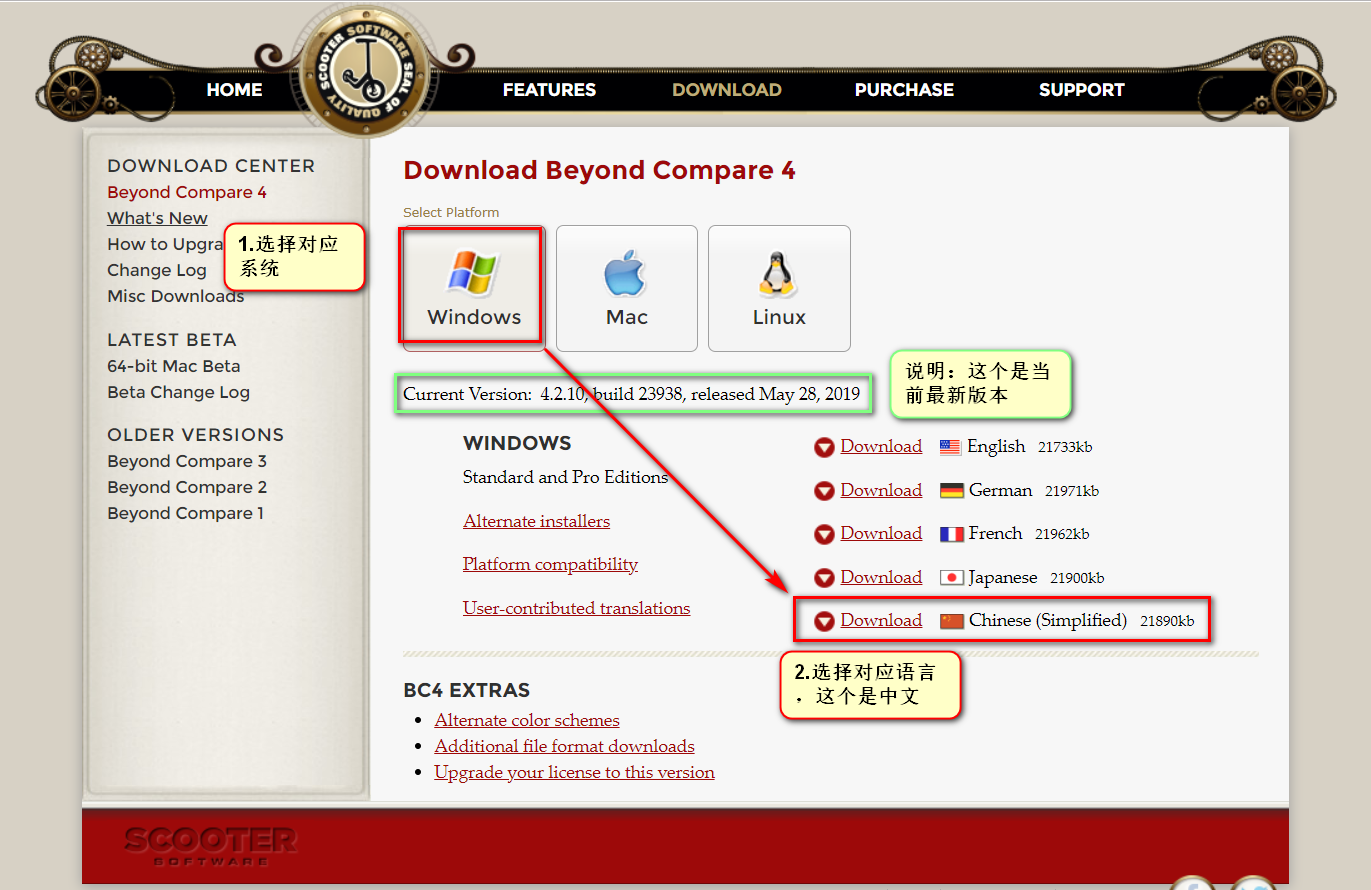This screenshot has width=1371, height=890.
Task: Open the 64-bit Mac Beta link
Action: (x=174, y=366)
